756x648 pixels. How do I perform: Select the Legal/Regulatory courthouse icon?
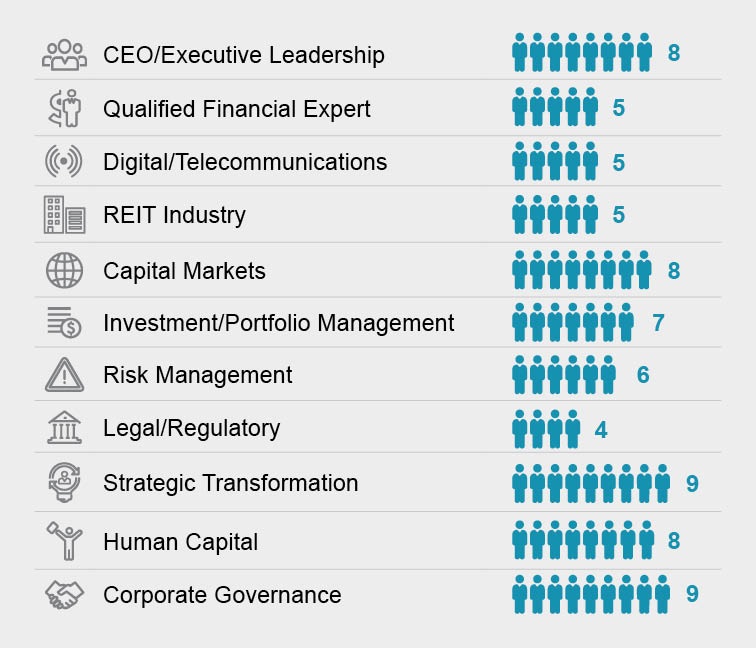(x=64, y=428)
